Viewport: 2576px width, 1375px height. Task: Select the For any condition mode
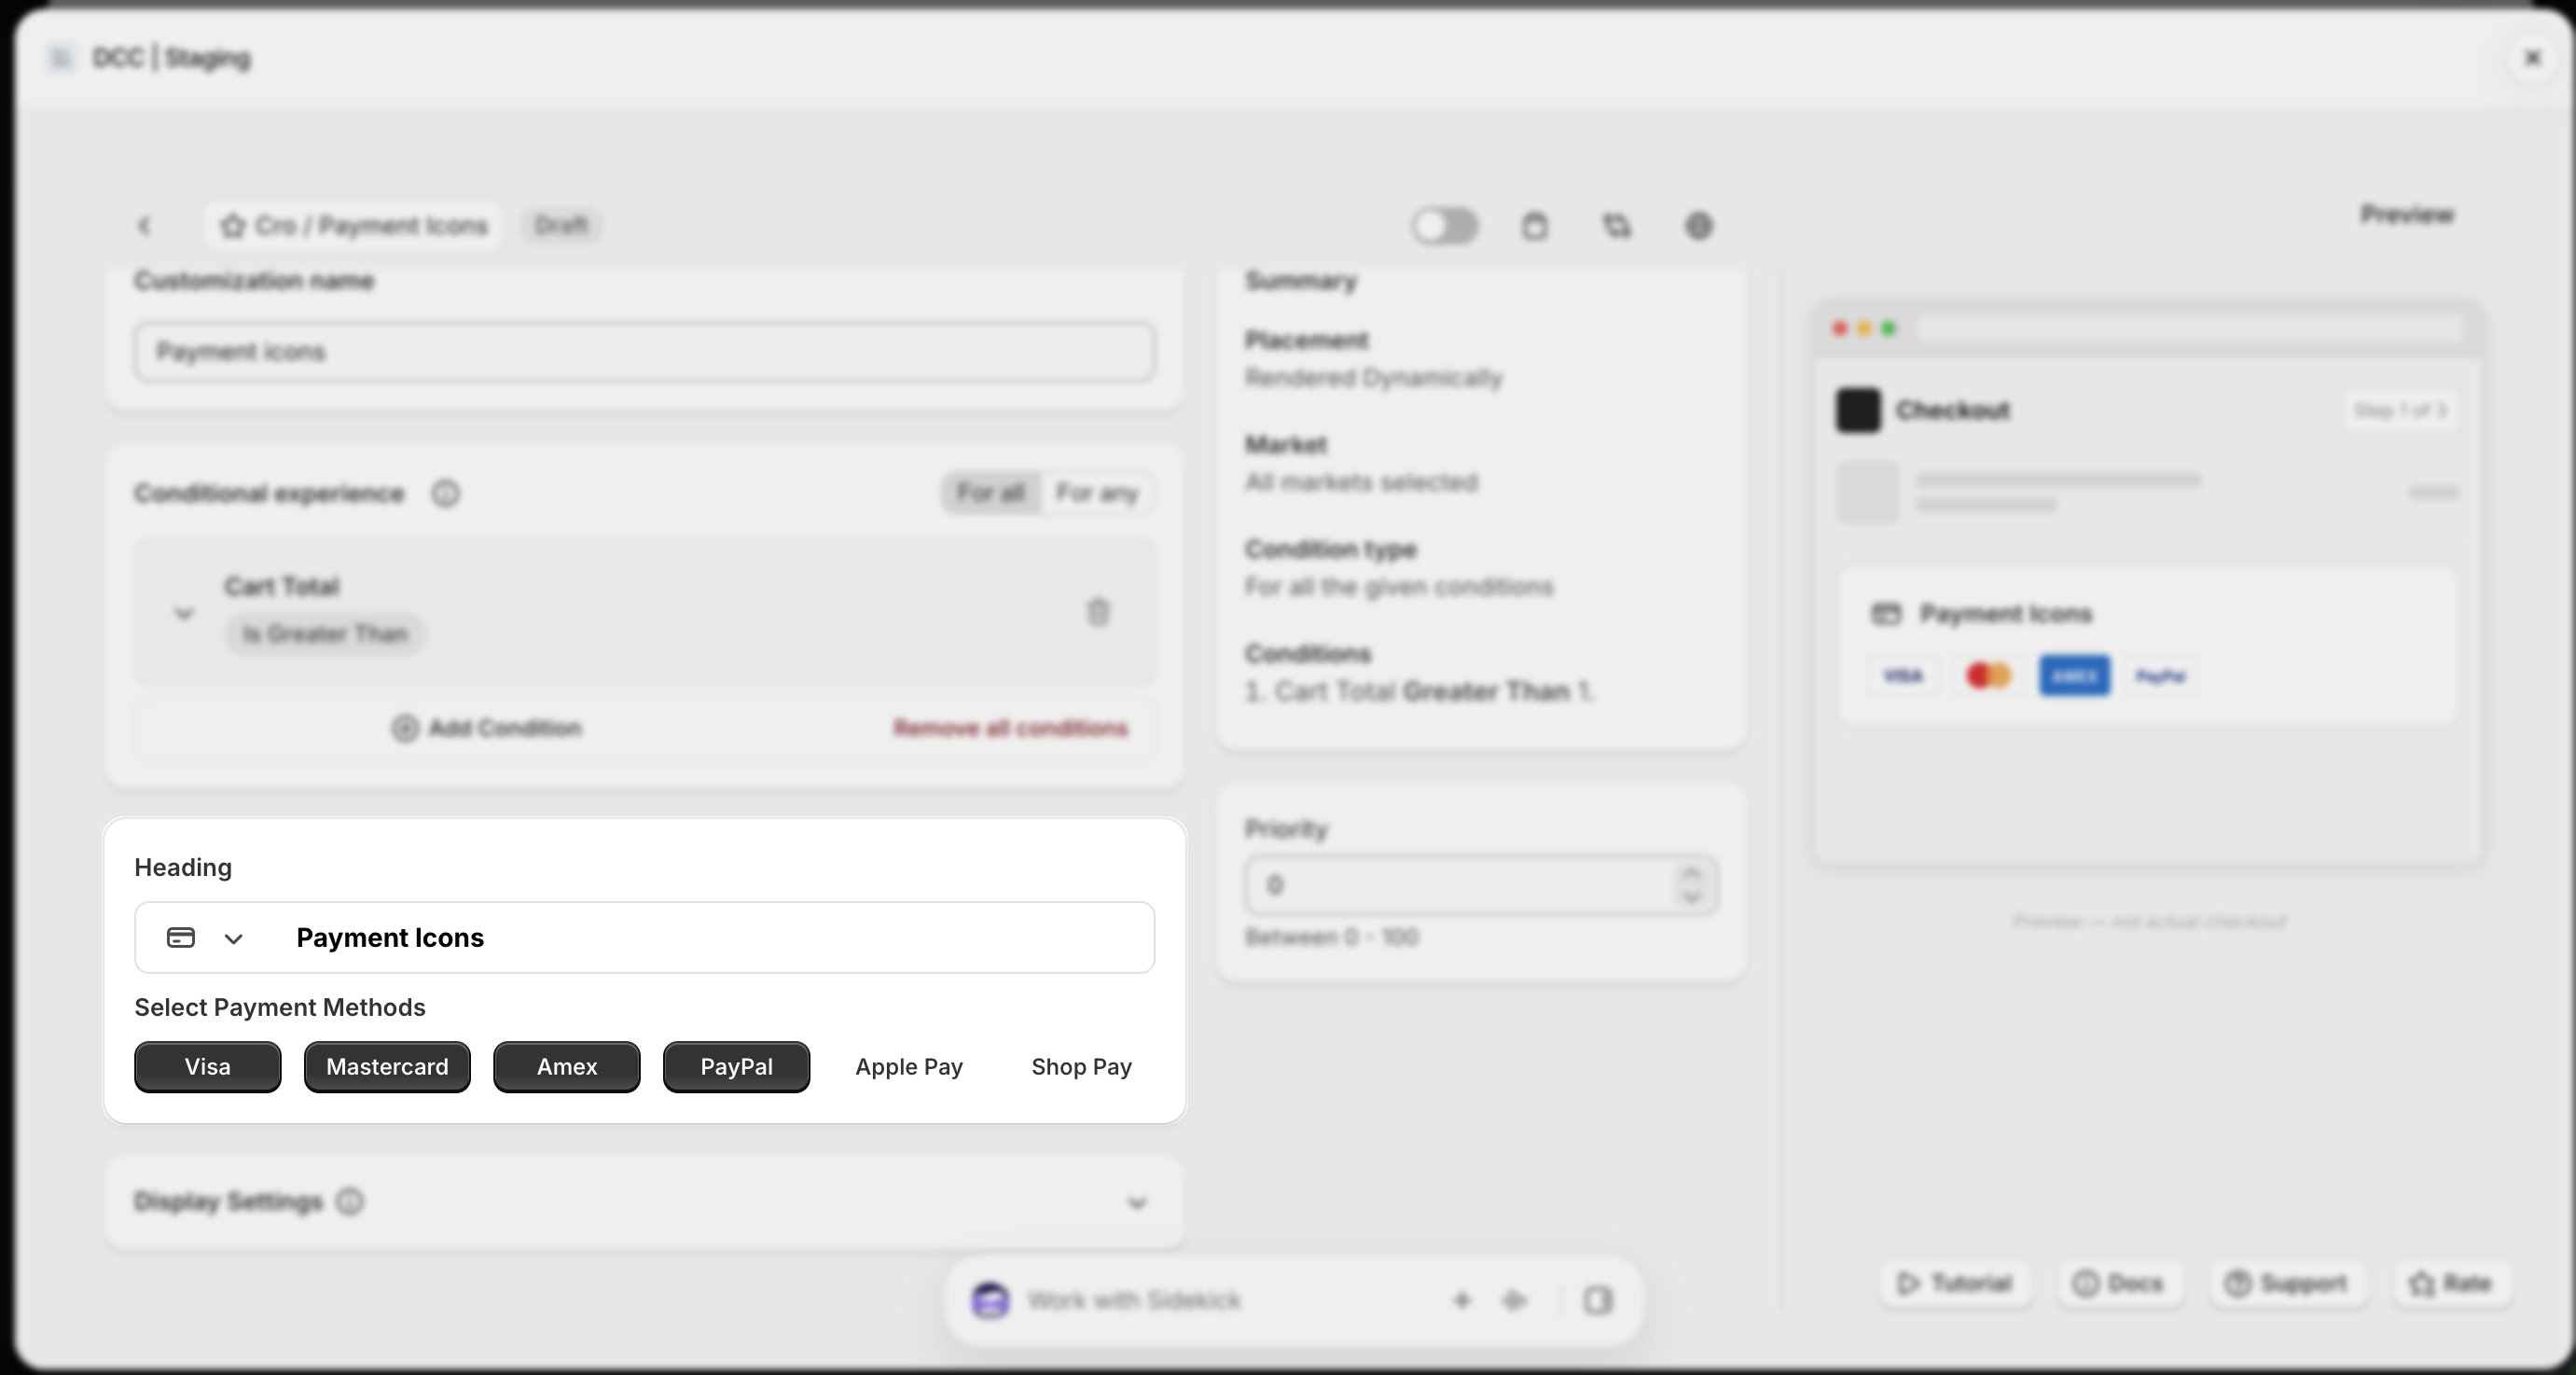(x=1097, y=493)
